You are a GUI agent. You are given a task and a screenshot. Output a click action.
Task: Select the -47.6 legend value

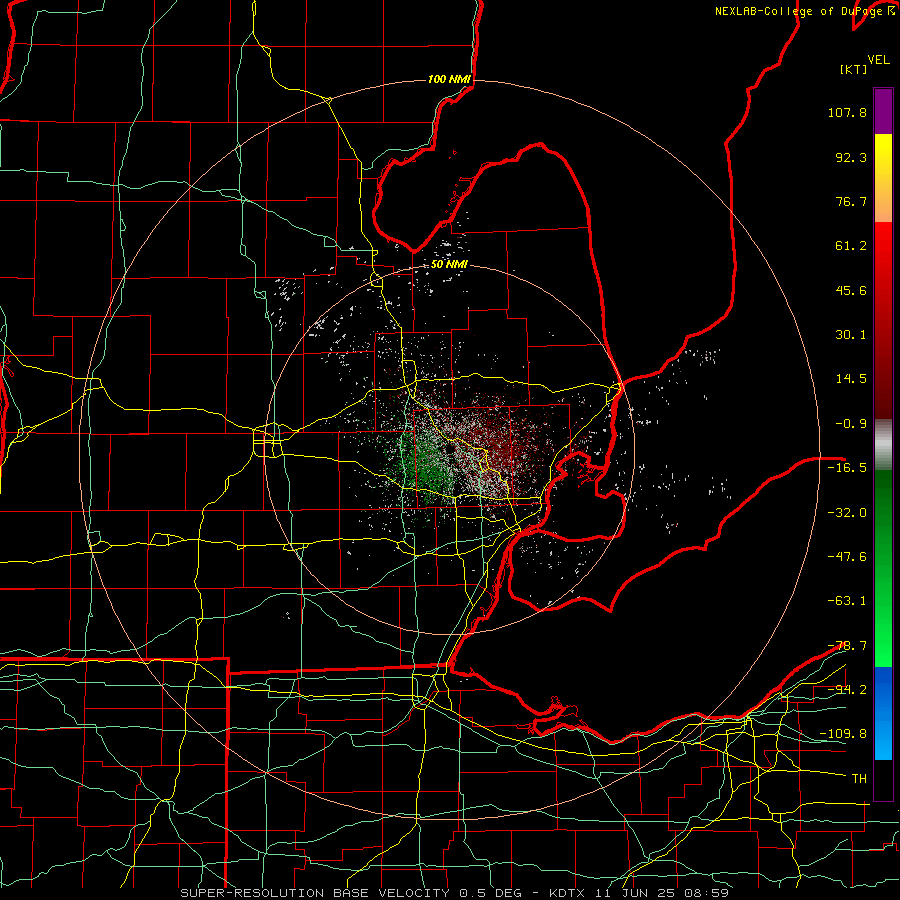point(847,557)
